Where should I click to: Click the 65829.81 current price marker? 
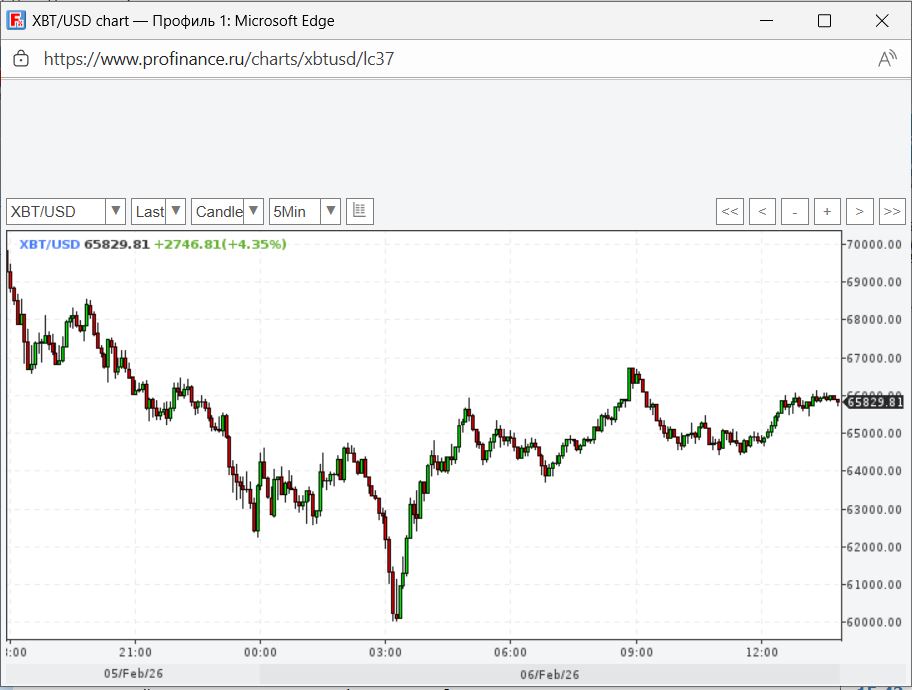pos(873,401)
